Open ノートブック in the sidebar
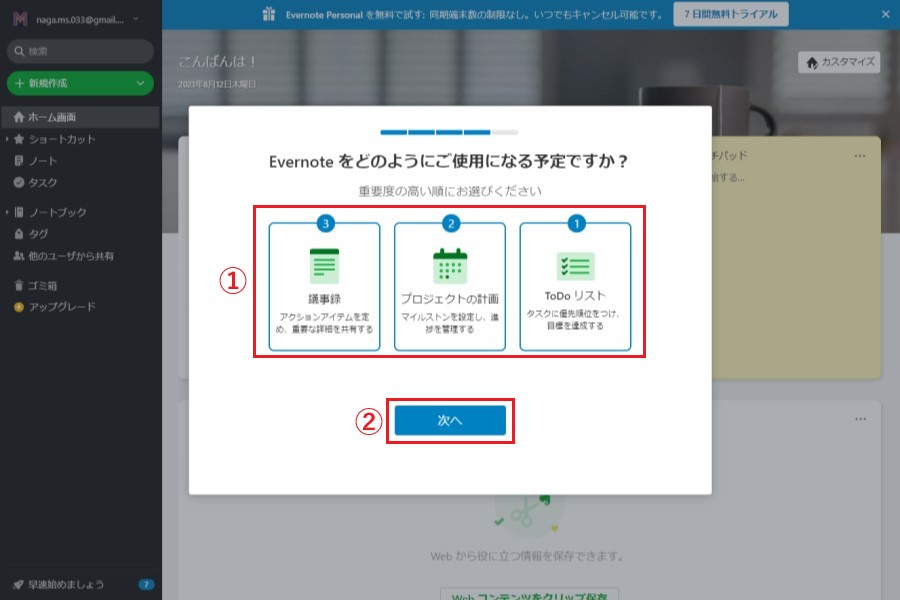The image size is (900, 600). click(x=57, y=212)
